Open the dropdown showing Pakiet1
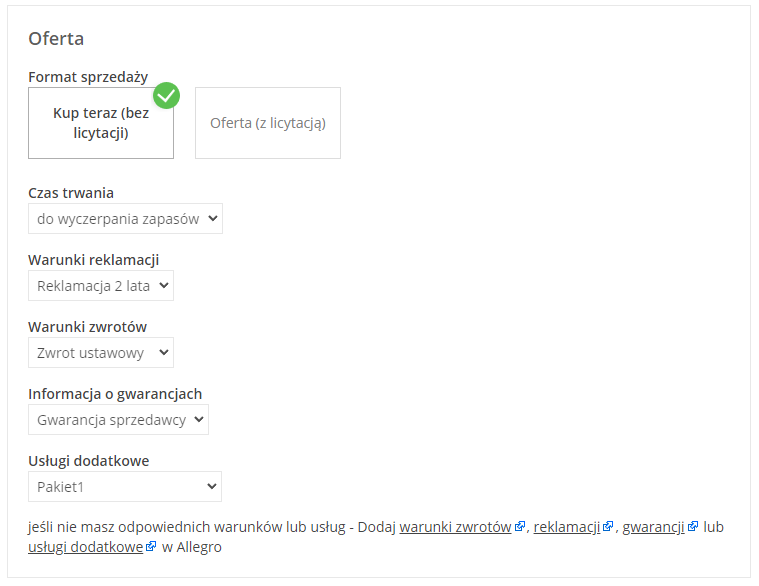The image size is (759, 586). point(125,486)
